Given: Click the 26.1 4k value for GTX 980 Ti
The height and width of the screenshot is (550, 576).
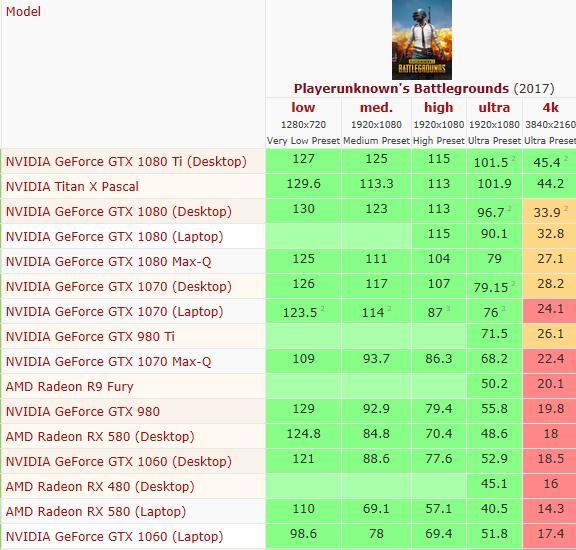Looking at the screenshot, I should coord(550,333).
